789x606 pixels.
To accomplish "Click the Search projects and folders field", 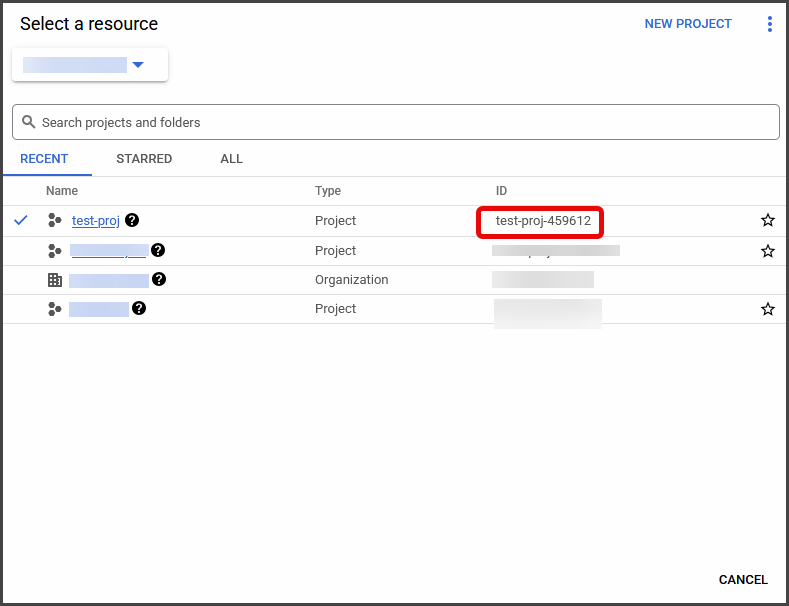I will pyautogui.click(x=400, y=122).
